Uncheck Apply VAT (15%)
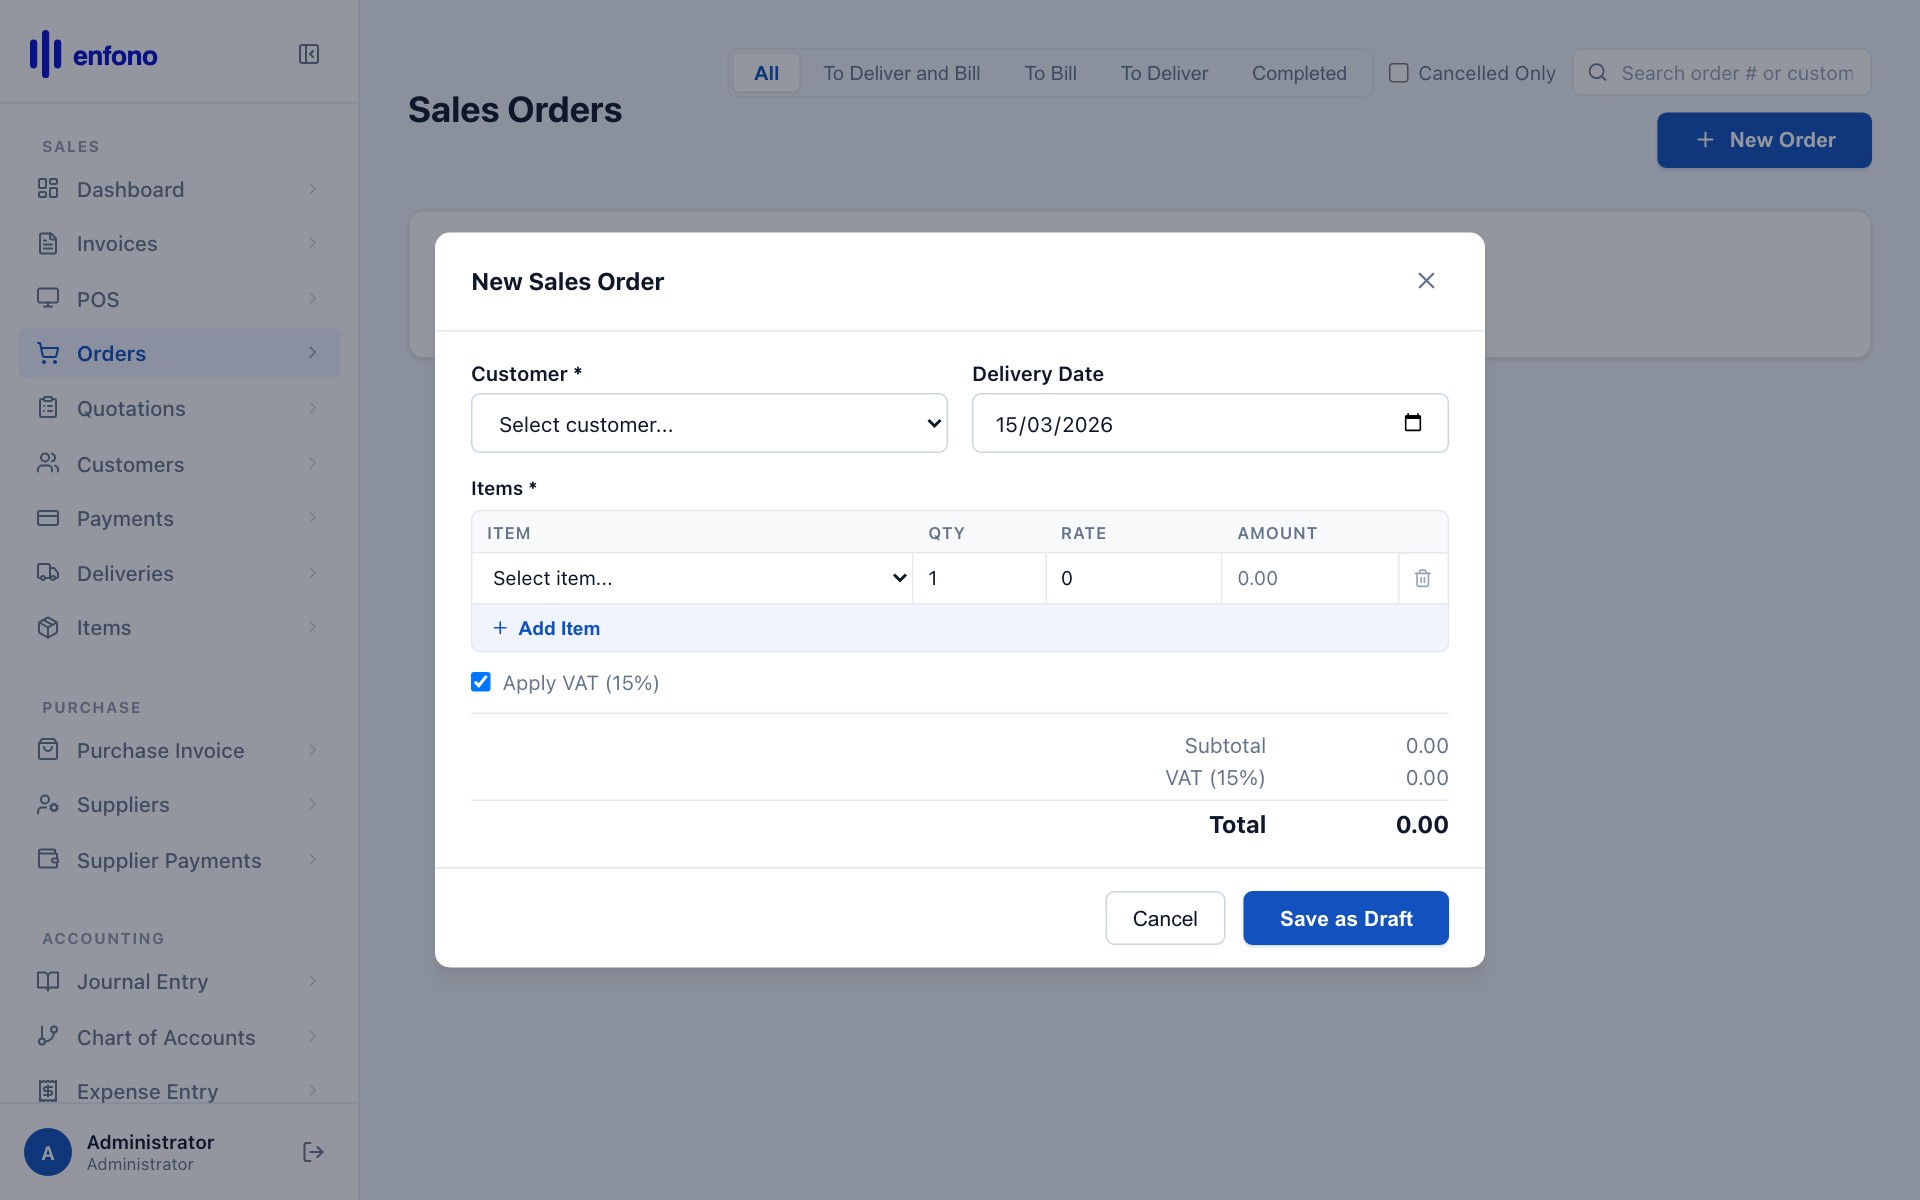Image resolution: width=1920 pixels, height=1200 pixels. click(481, 681)
